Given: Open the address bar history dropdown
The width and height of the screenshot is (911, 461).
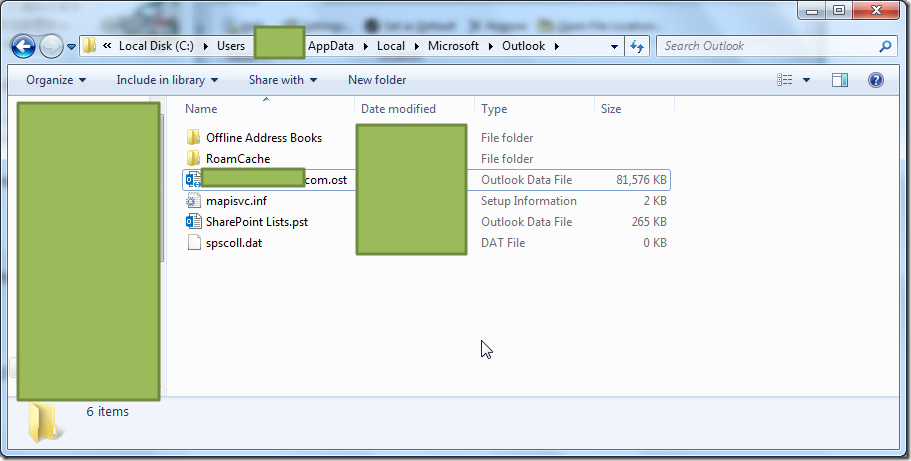Looking at the screenshot, I should (x=614, y=47).
